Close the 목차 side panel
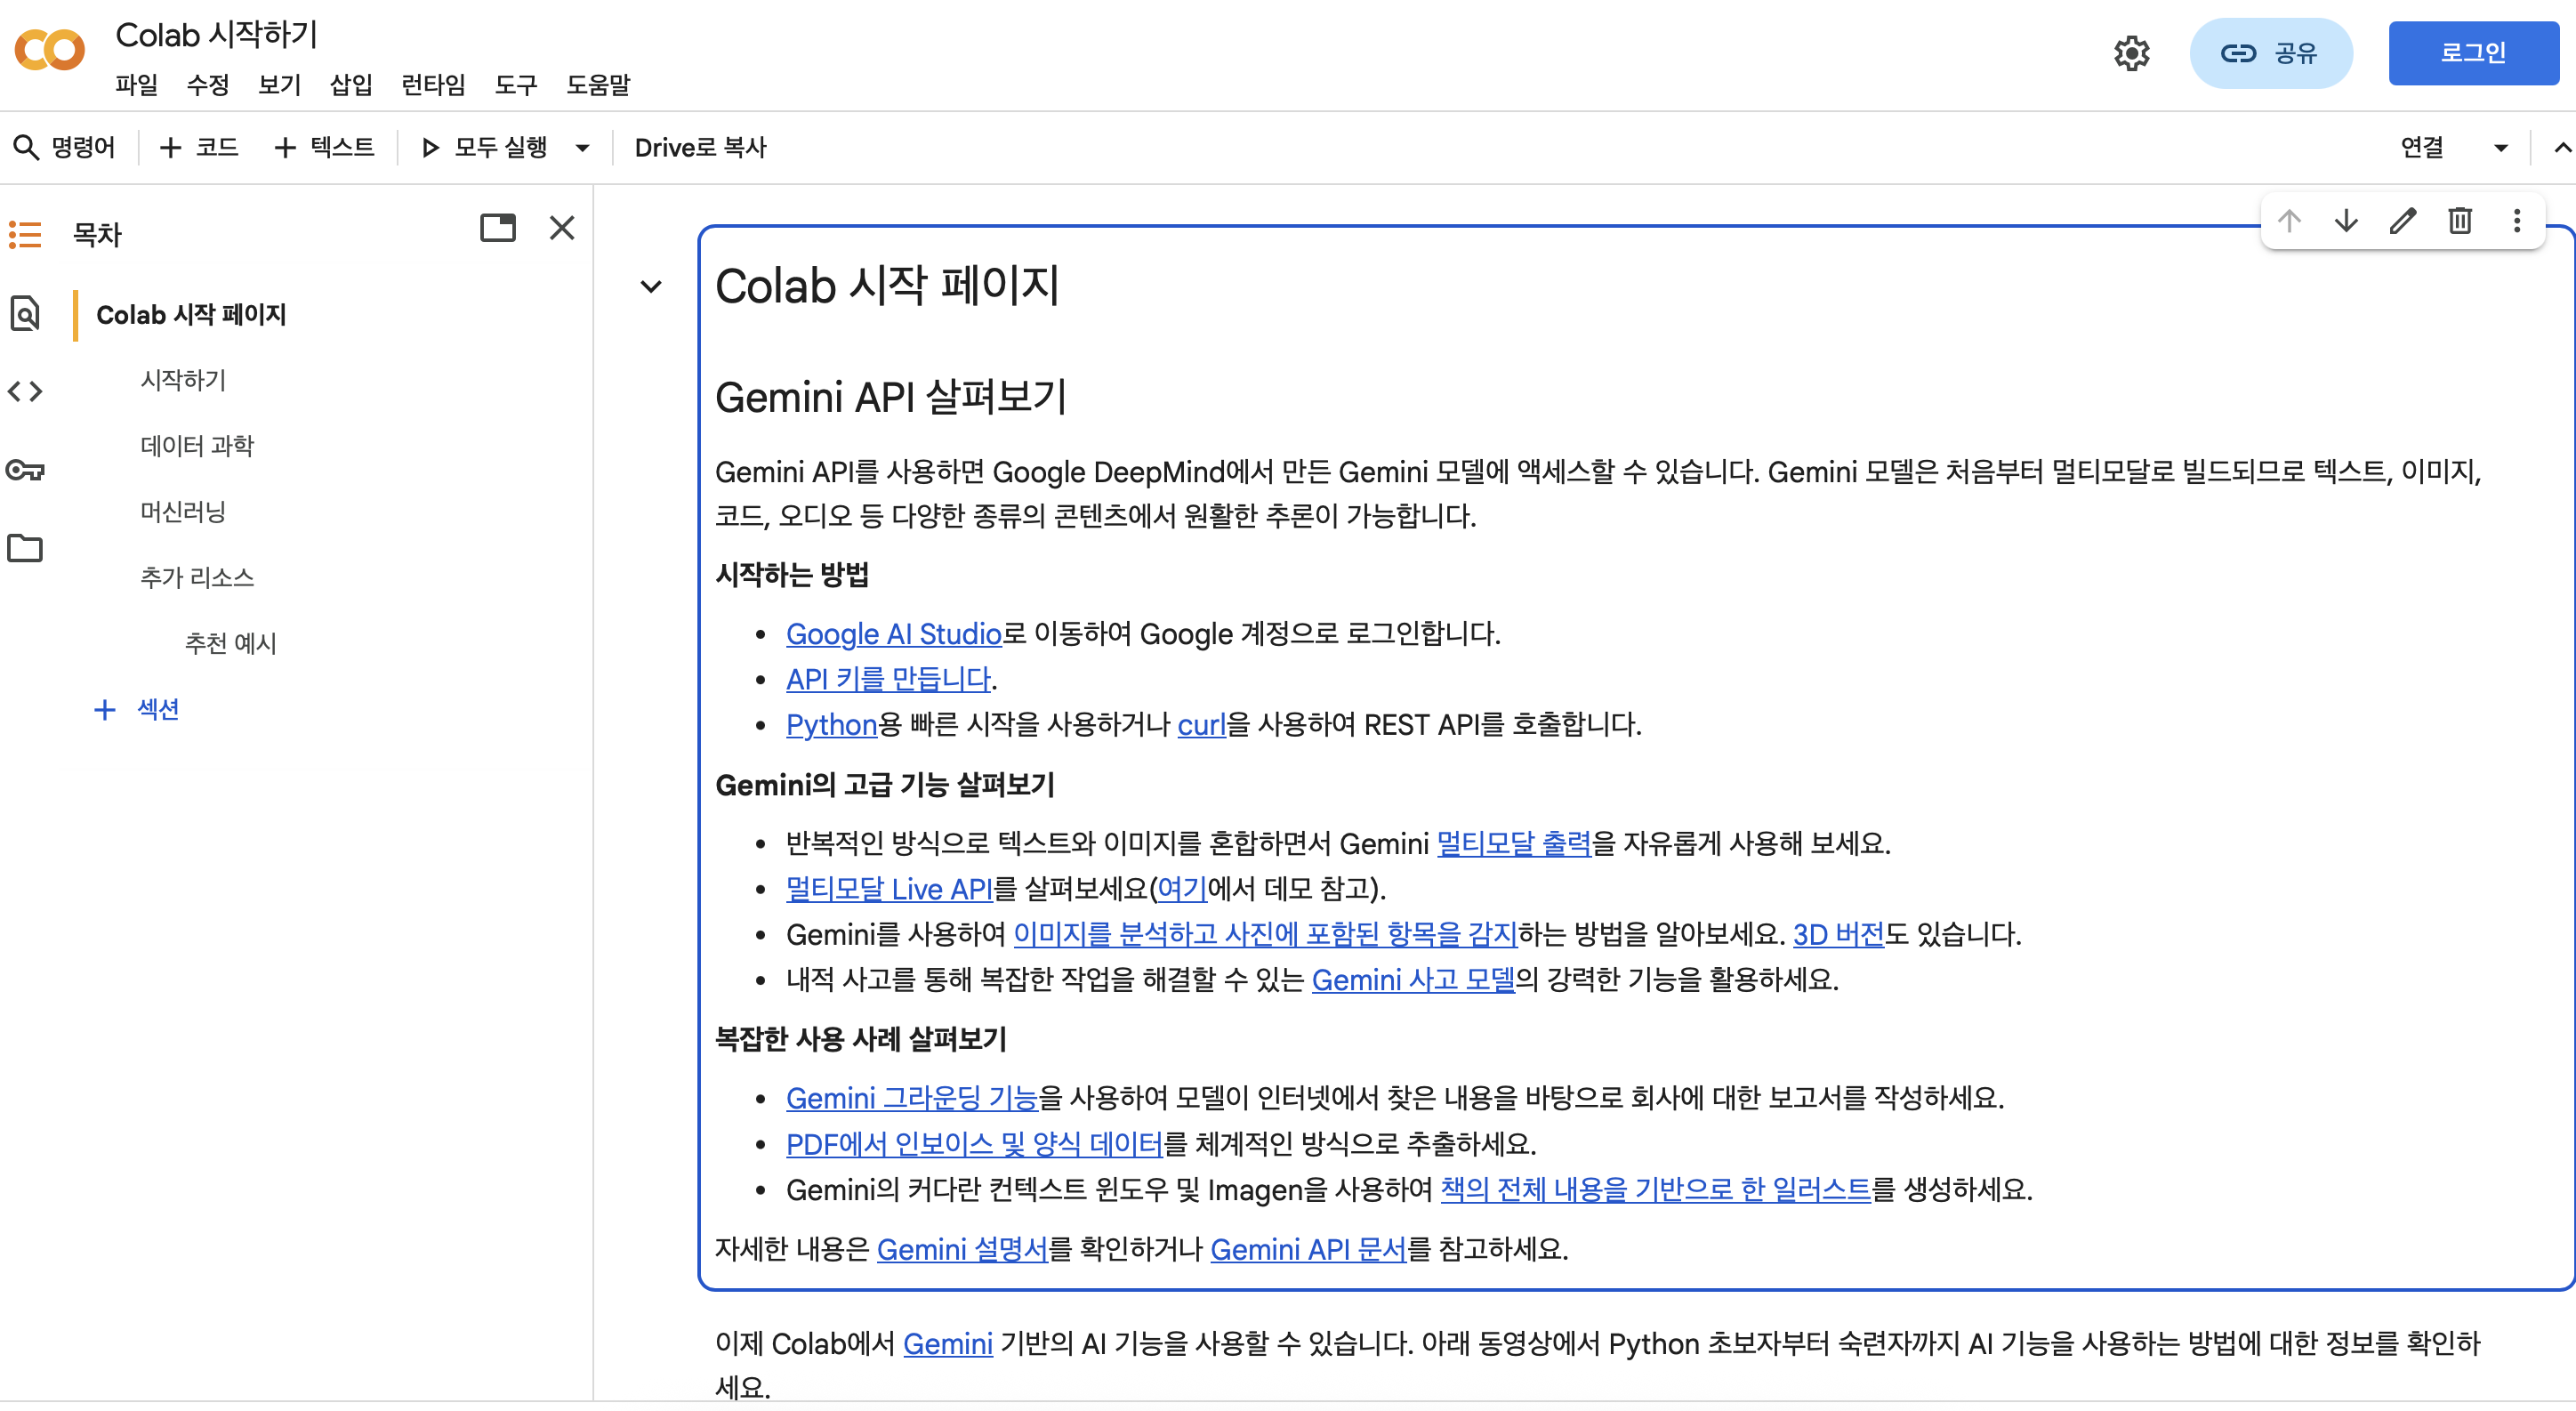Viewport: 2576px width, 1411px height. click(562, 228)
